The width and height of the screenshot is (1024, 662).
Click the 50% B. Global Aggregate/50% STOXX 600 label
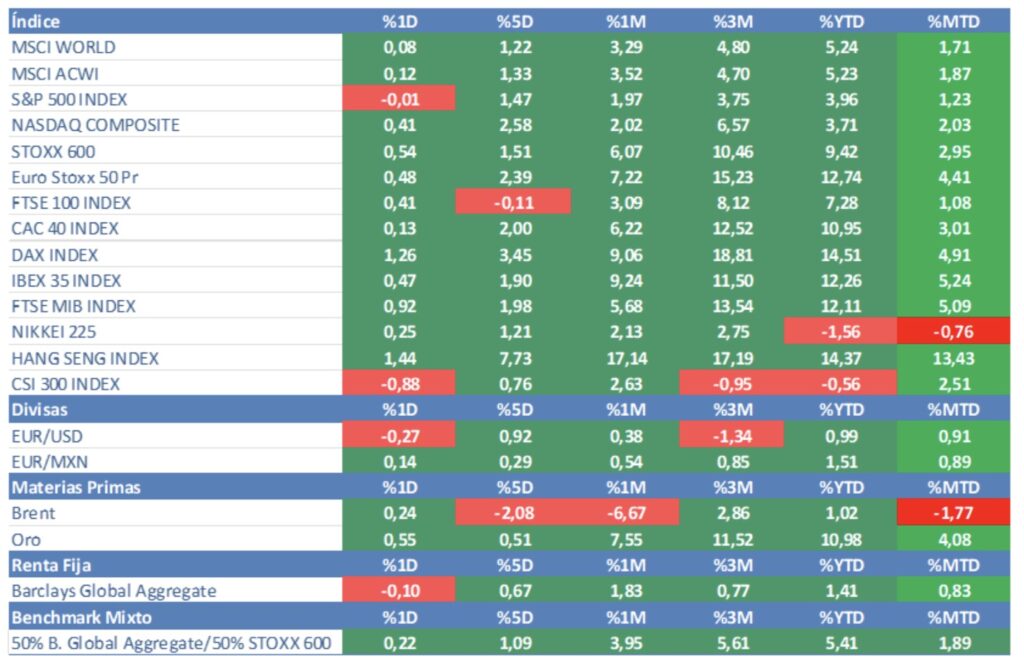[170, 643]
